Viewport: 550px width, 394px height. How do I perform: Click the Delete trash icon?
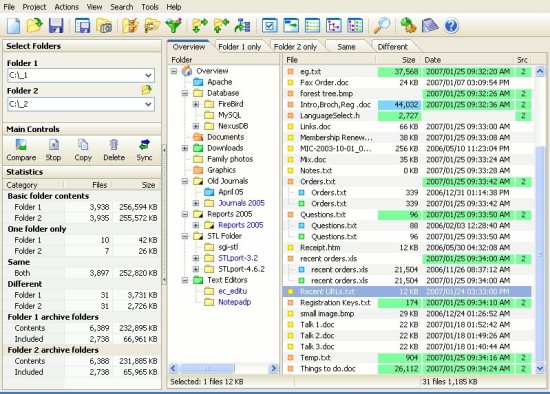tap(114, 145)
